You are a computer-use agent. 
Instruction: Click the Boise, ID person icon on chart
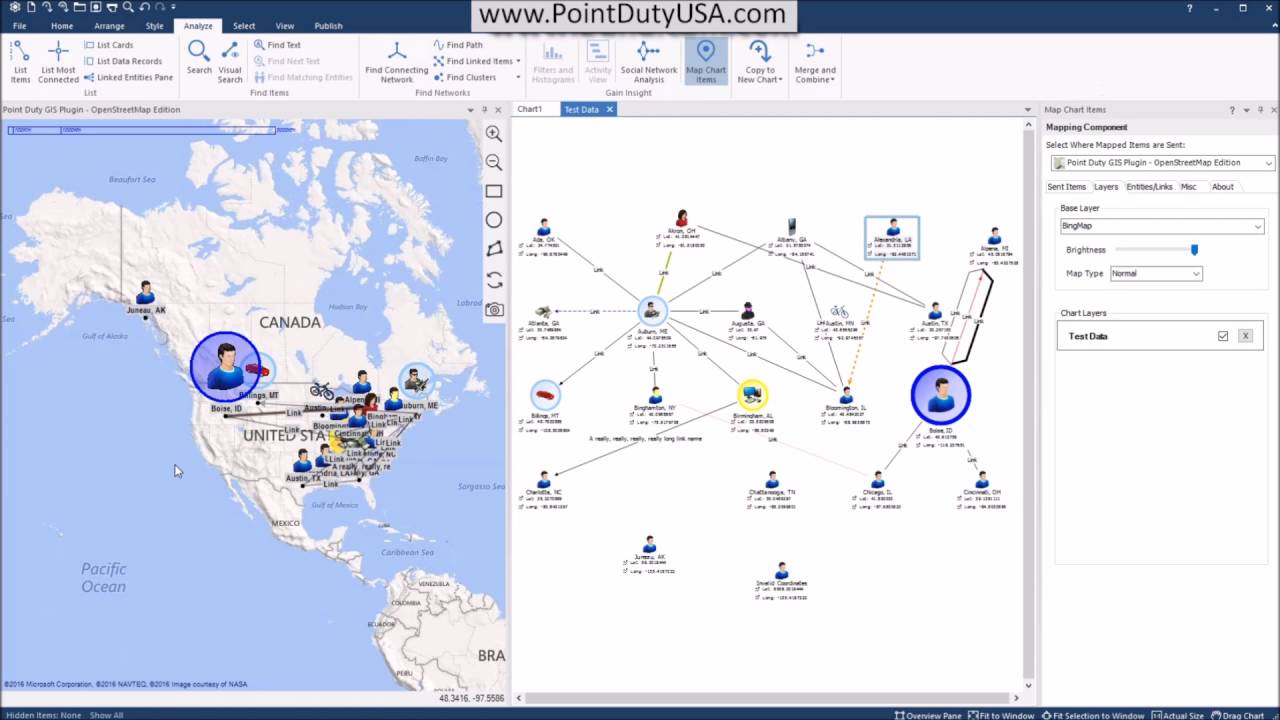[x=940, y=395]
